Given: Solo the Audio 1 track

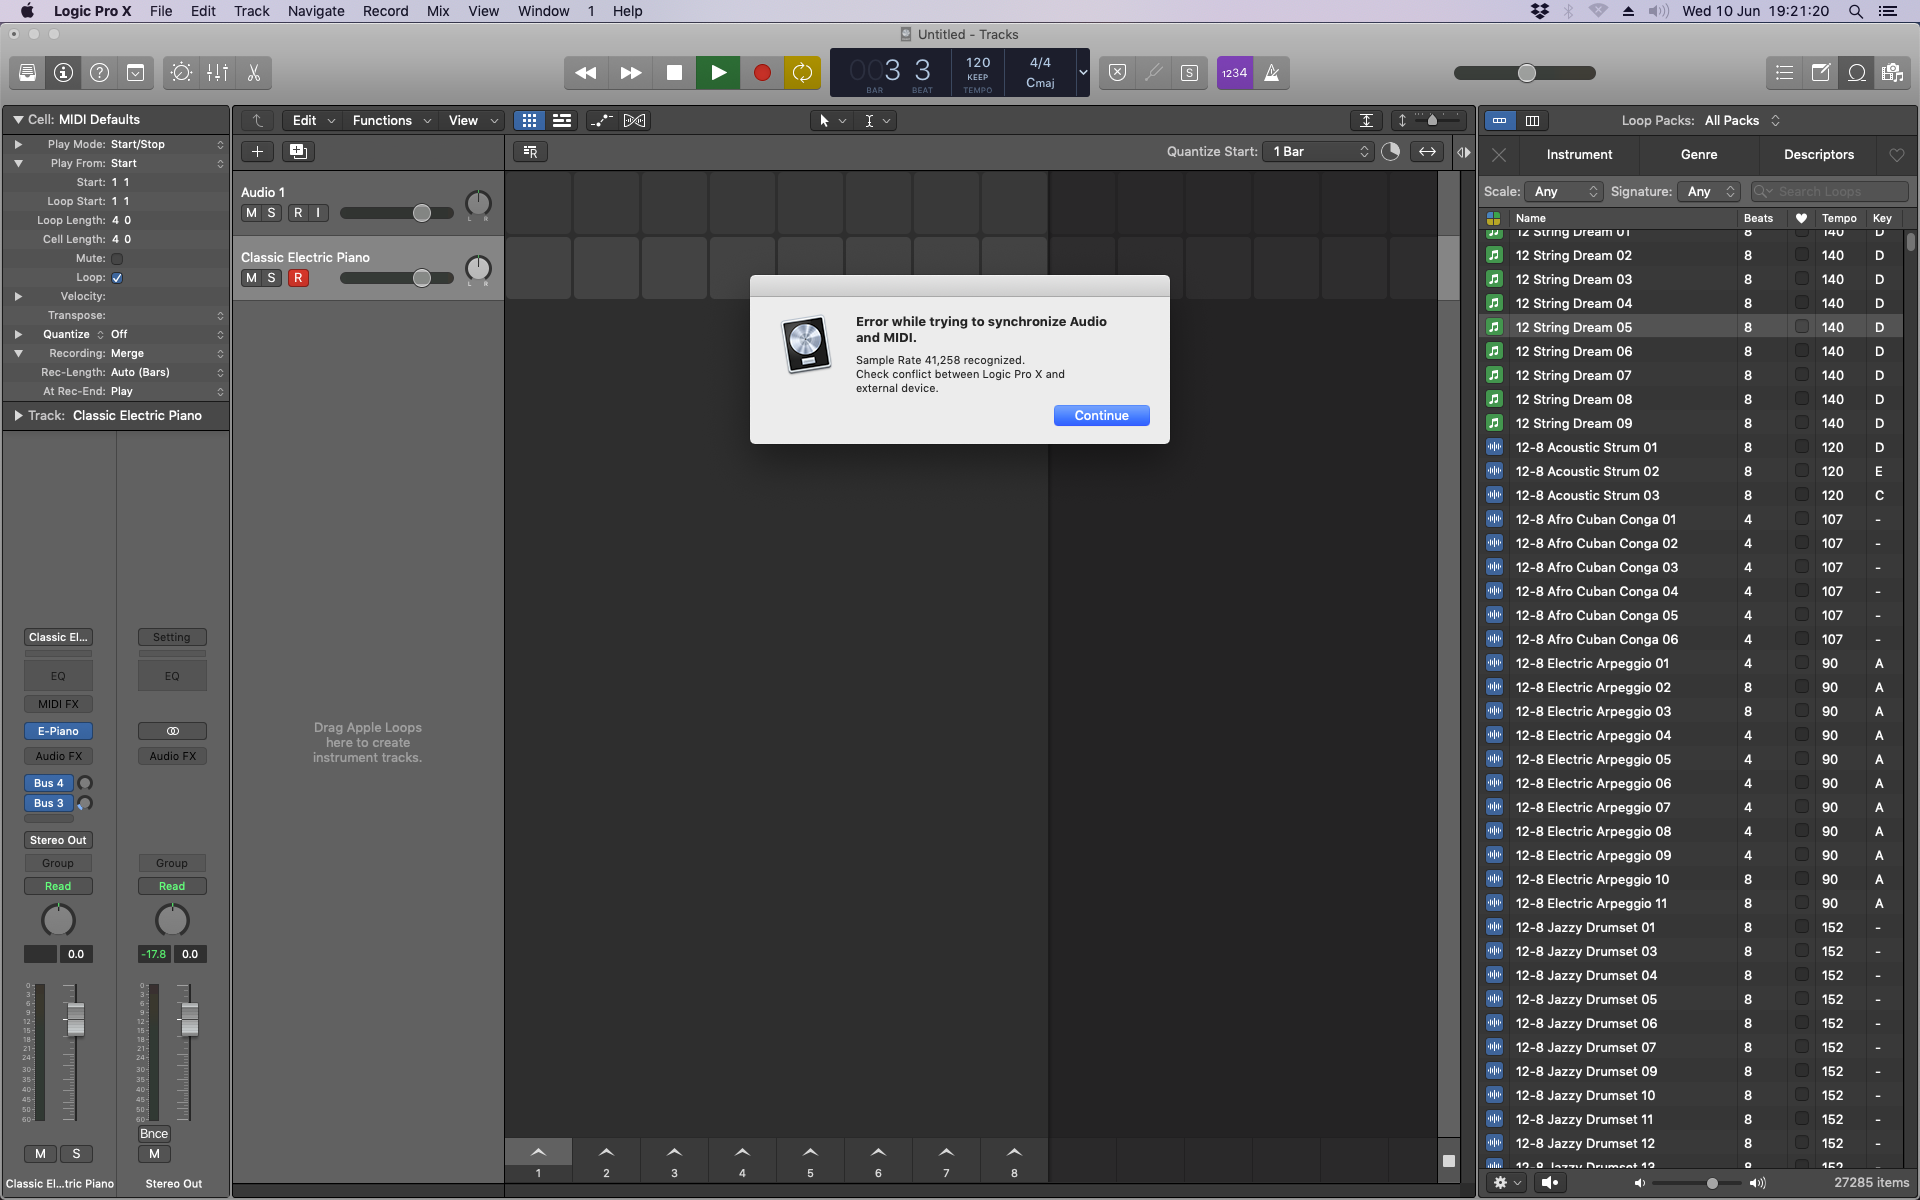Looking at the screenshot, I should 271,213.
